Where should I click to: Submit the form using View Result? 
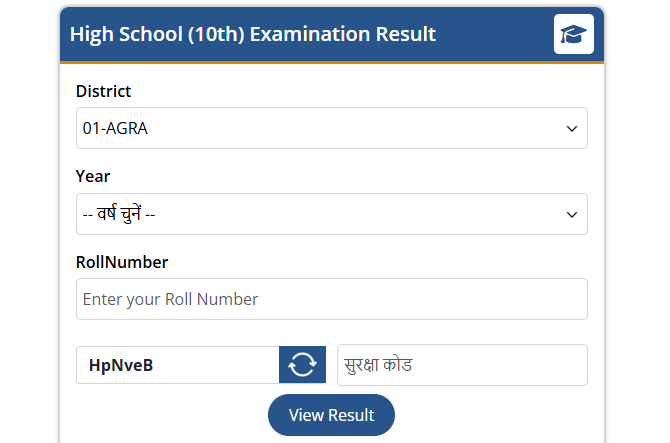[x=331, y=415]
